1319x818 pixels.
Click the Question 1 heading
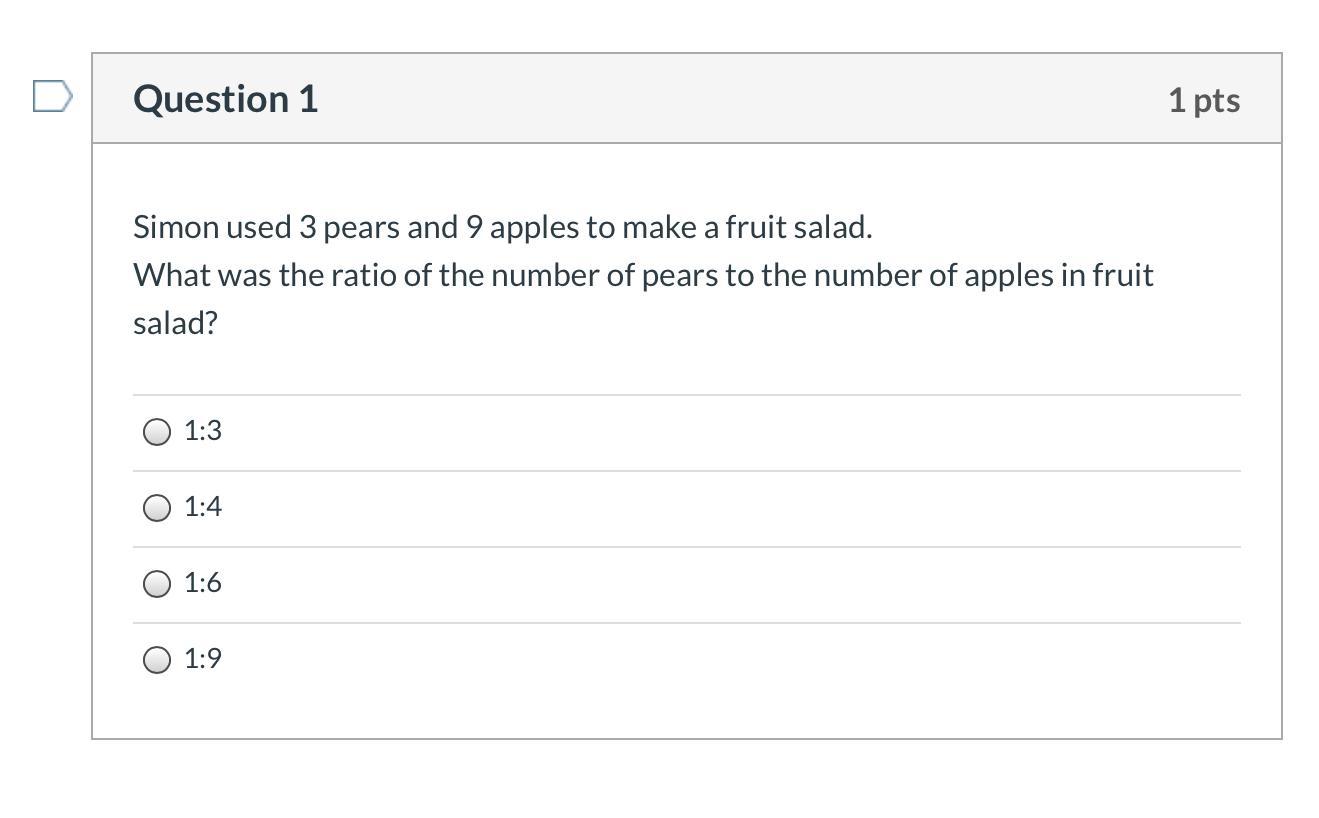tap(226, 99)
